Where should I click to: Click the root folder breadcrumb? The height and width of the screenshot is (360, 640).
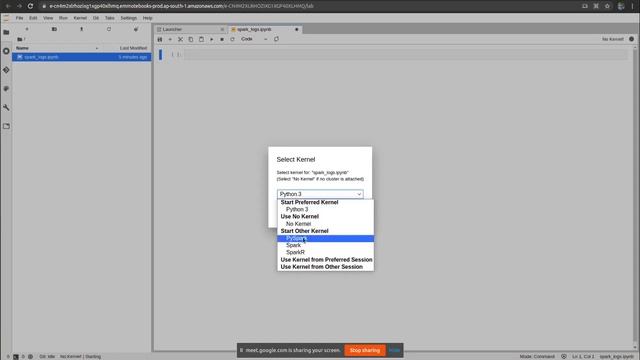[21, 39]
